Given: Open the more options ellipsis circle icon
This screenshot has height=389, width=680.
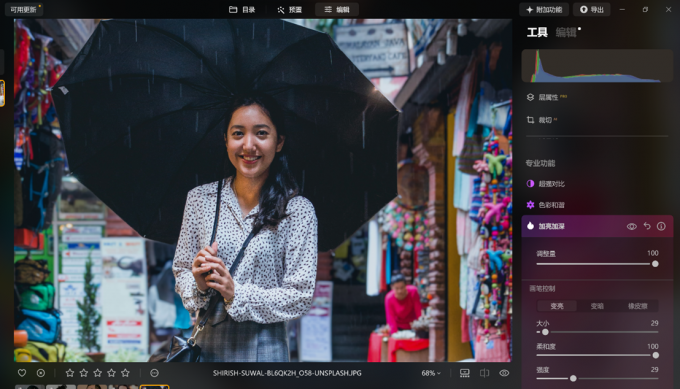Looking at the screenshot, I should 154,373.
